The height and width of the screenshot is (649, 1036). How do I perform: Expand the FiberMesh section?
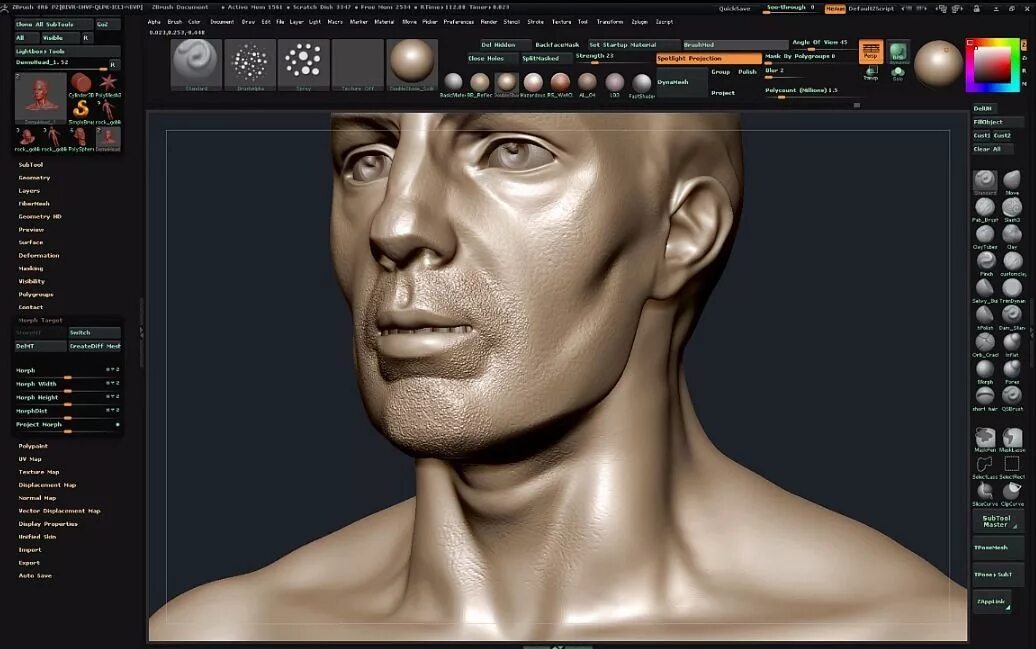coord(34,204)
